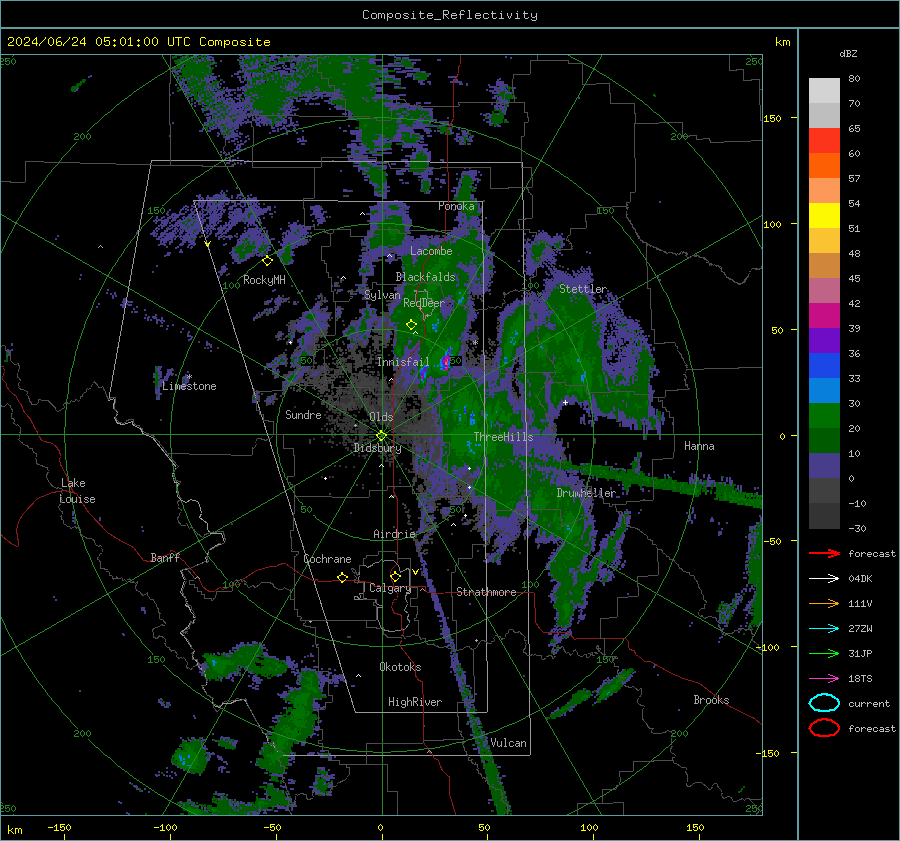Screen dimensions: 900x841
Task: Pick the light gray 80 dBZ swatch
Action: [824, 91]
